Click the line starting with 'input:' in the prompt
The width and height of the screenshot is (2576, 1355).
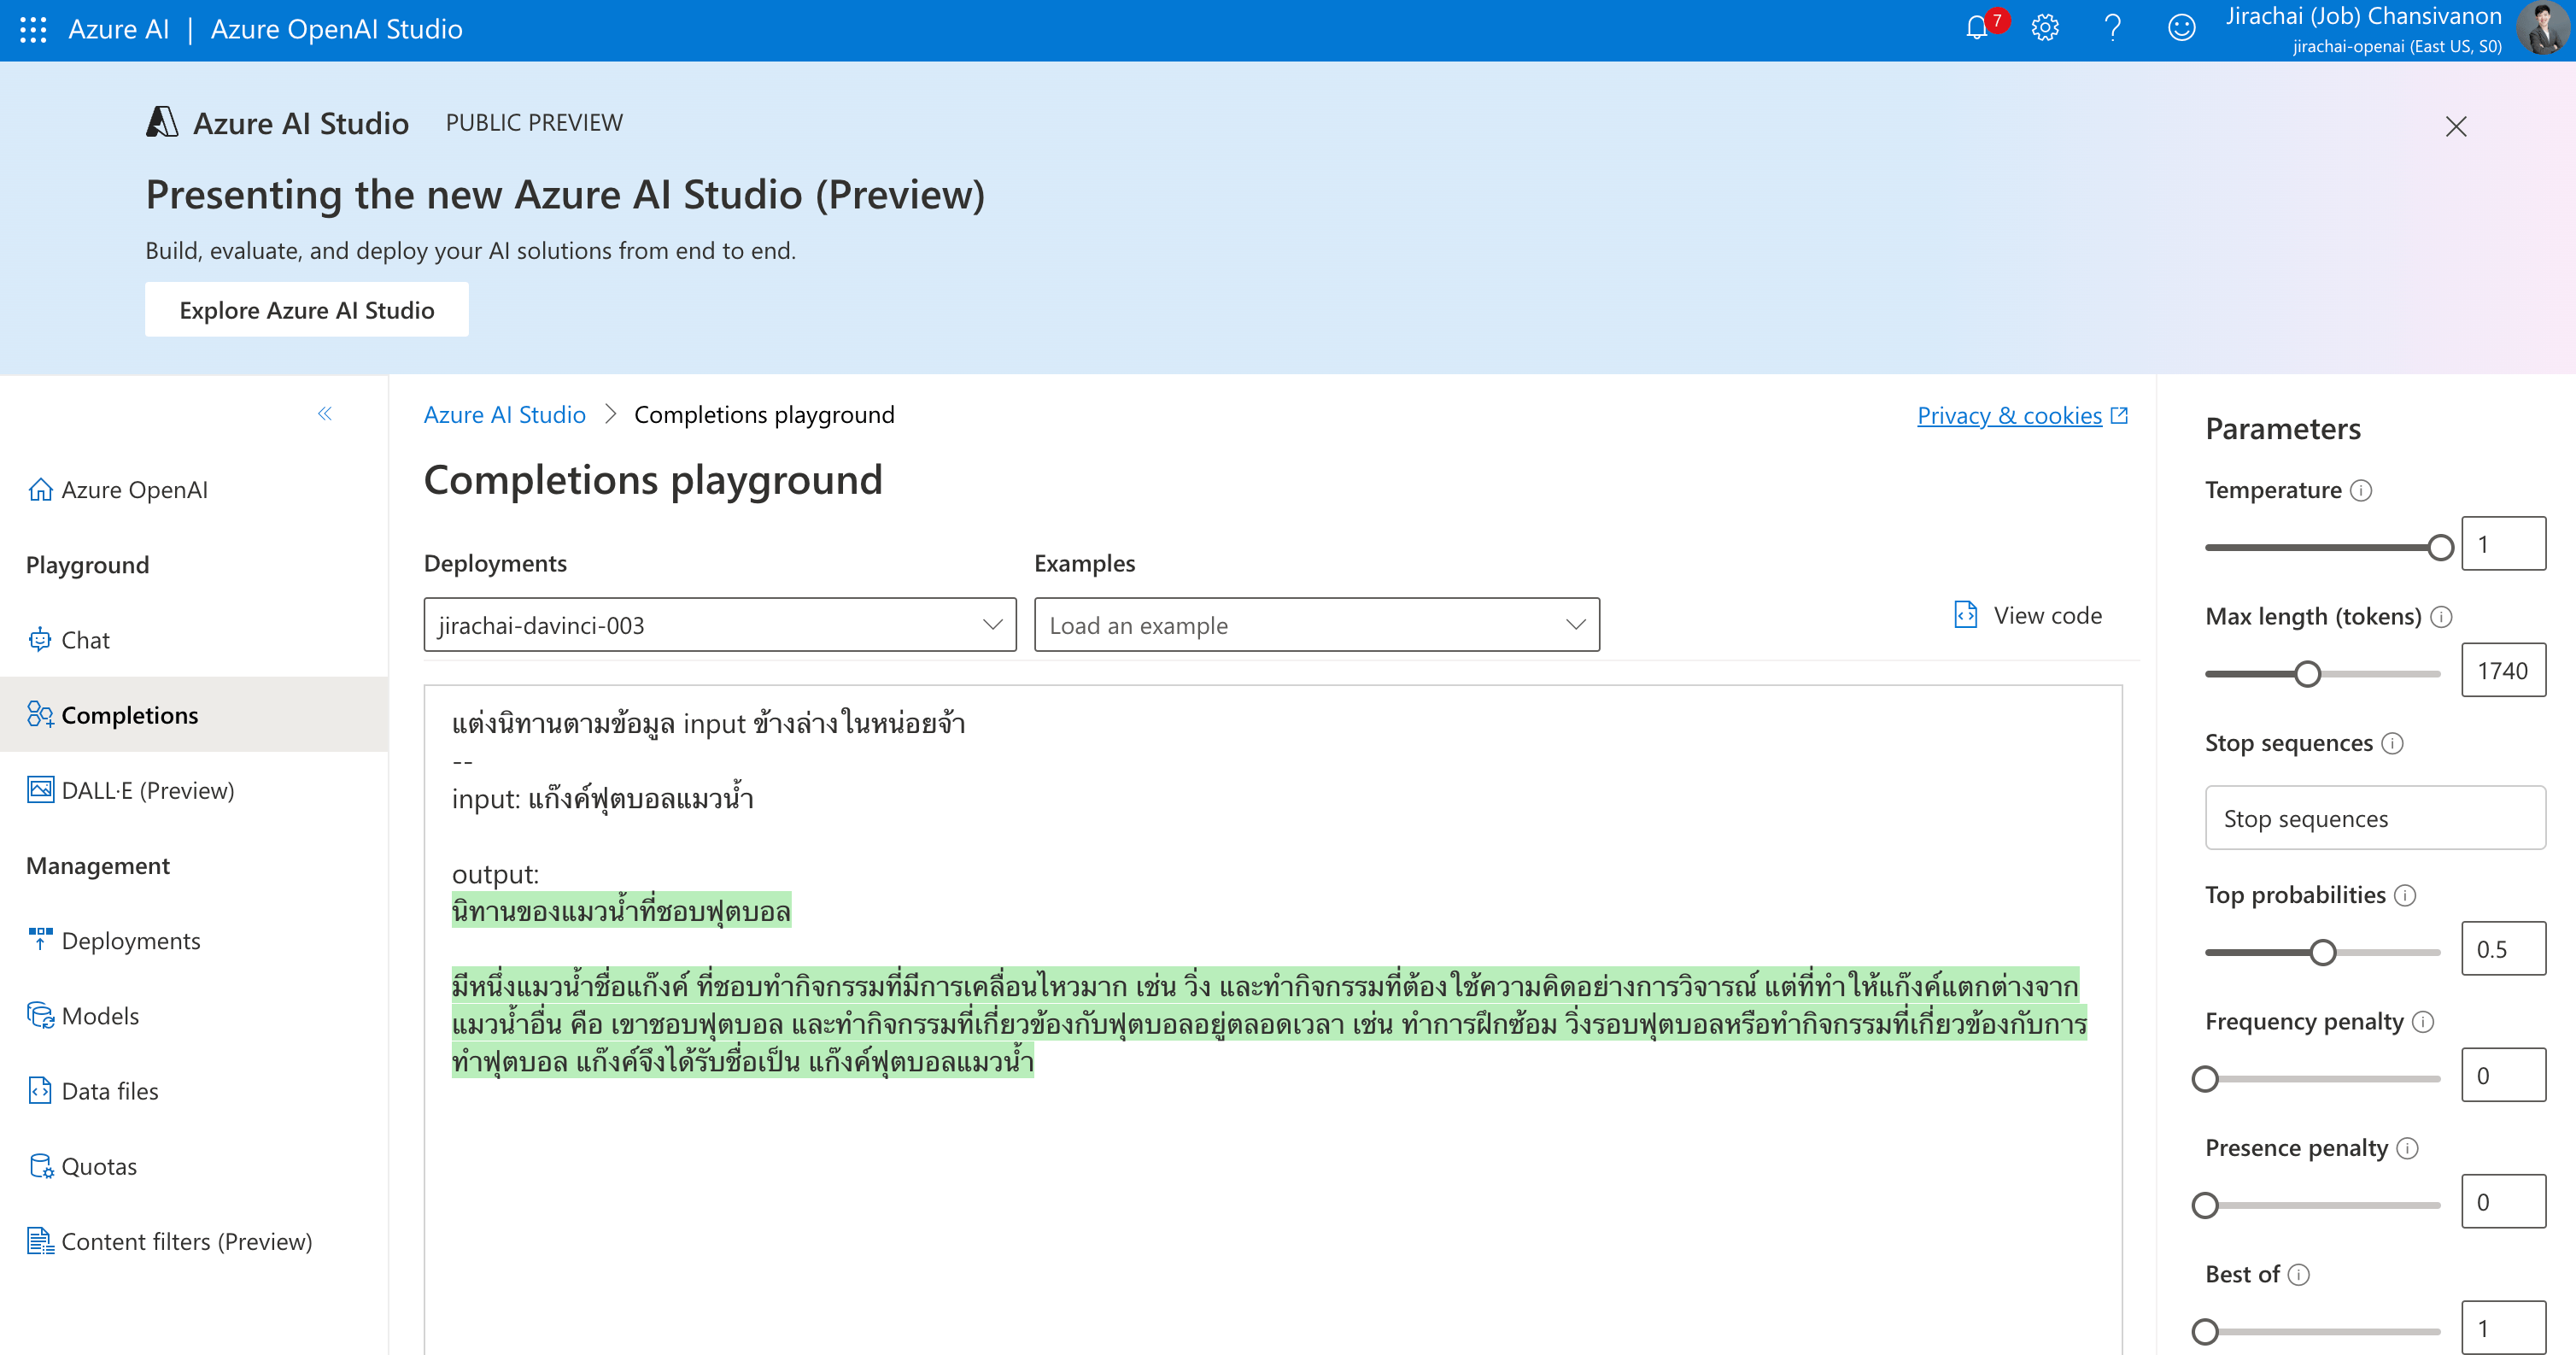pyautogui.click(x=602, y=799)
